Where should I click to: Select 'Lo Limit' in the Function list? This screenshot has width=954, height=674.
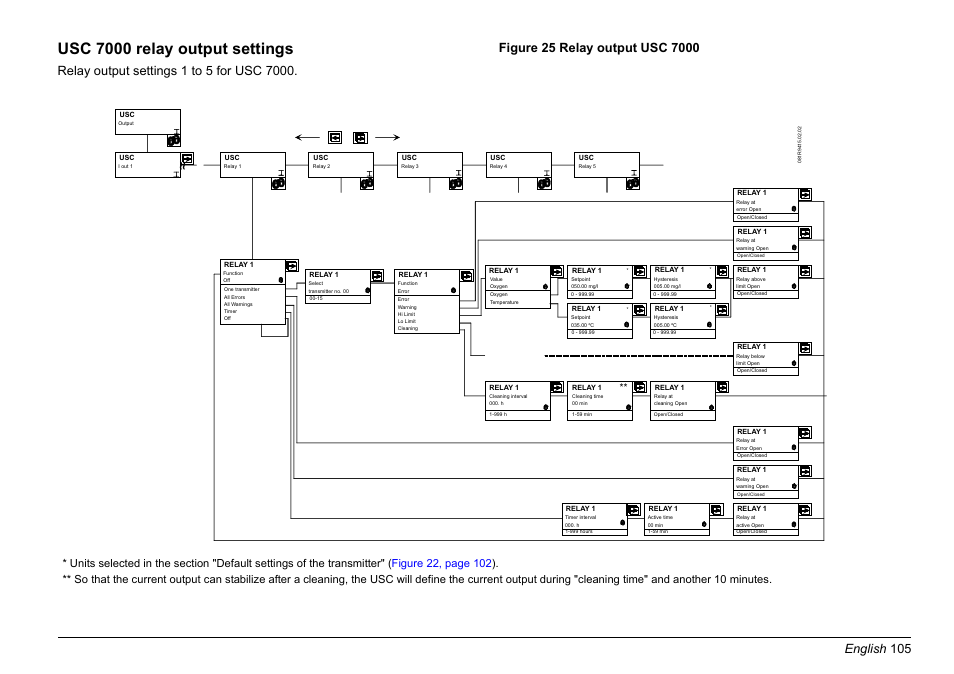pyautogui.click(x=406, y=321)
